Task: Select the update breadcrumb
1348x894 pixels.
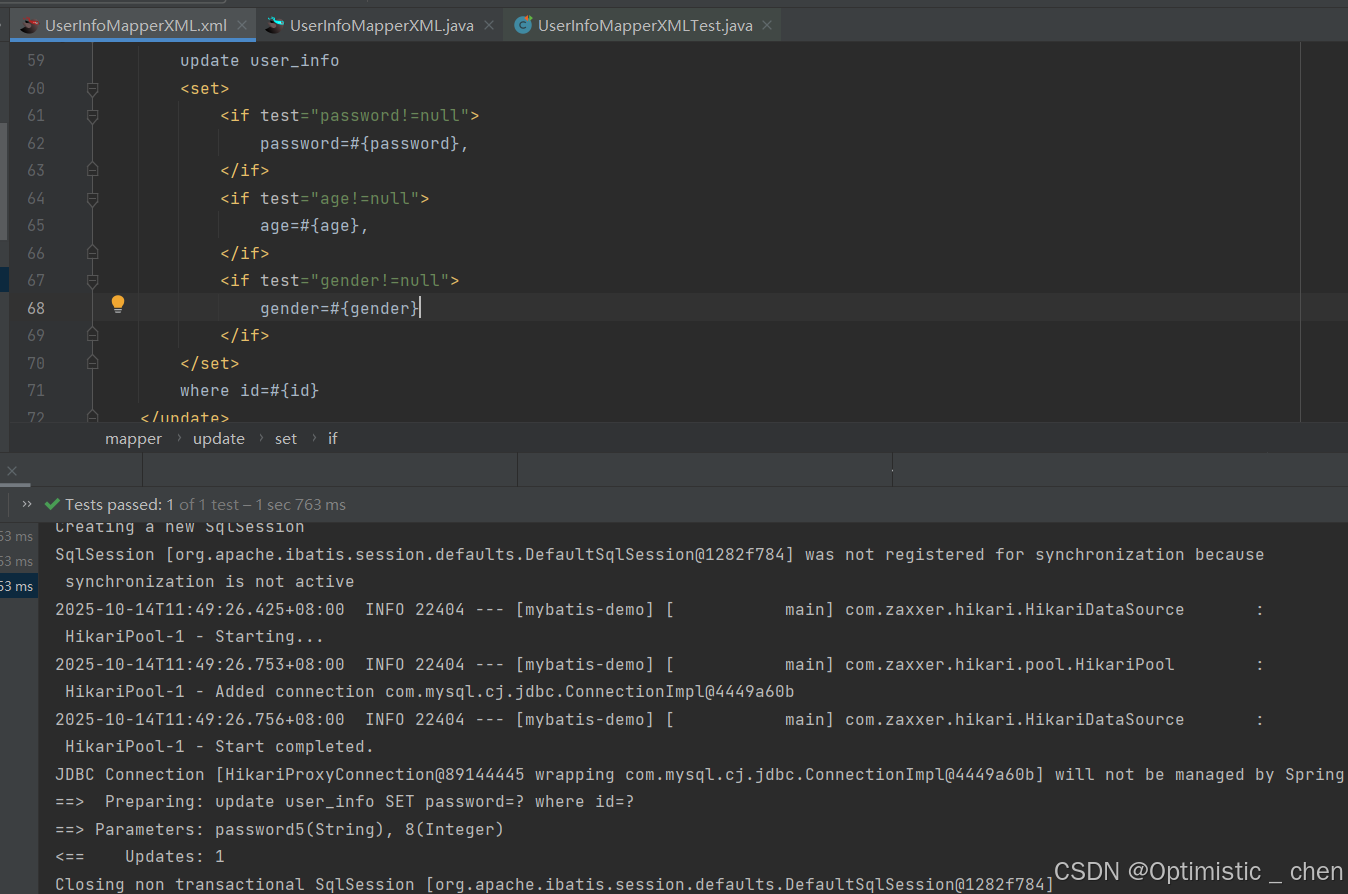Action: coord(219,438)
